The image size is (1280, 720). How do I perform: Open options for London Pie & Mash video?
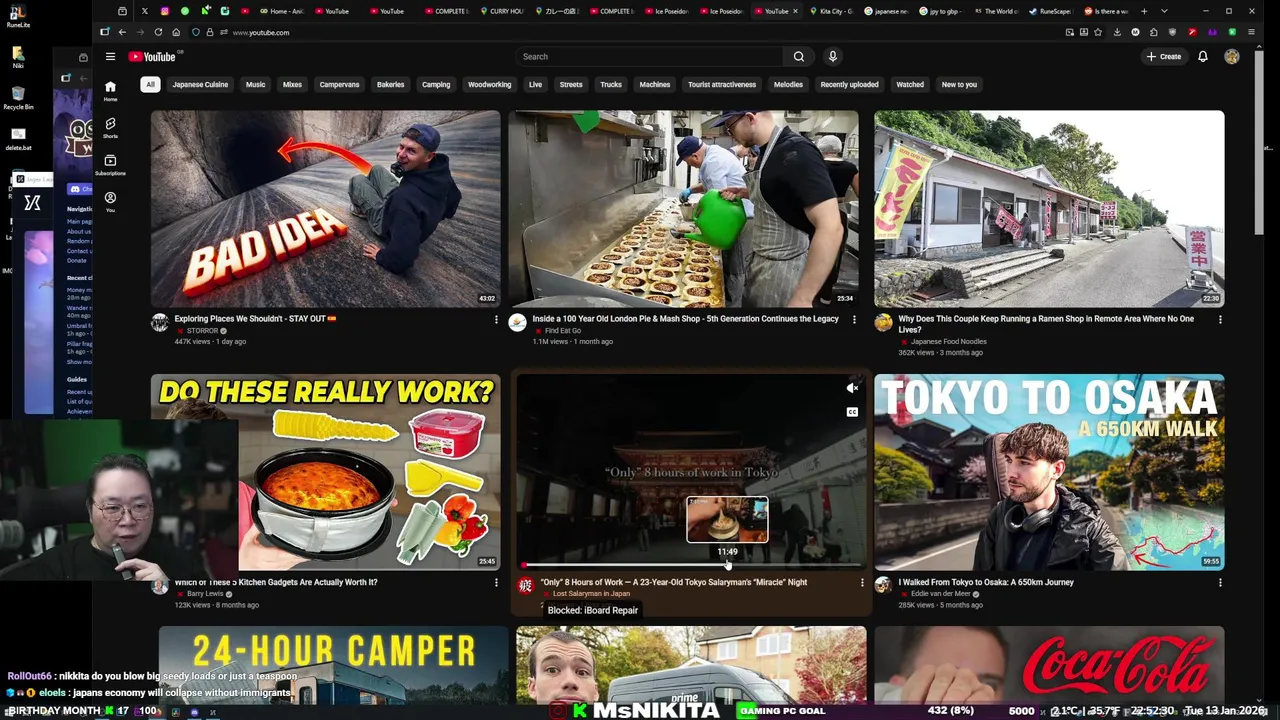[854, 320]
